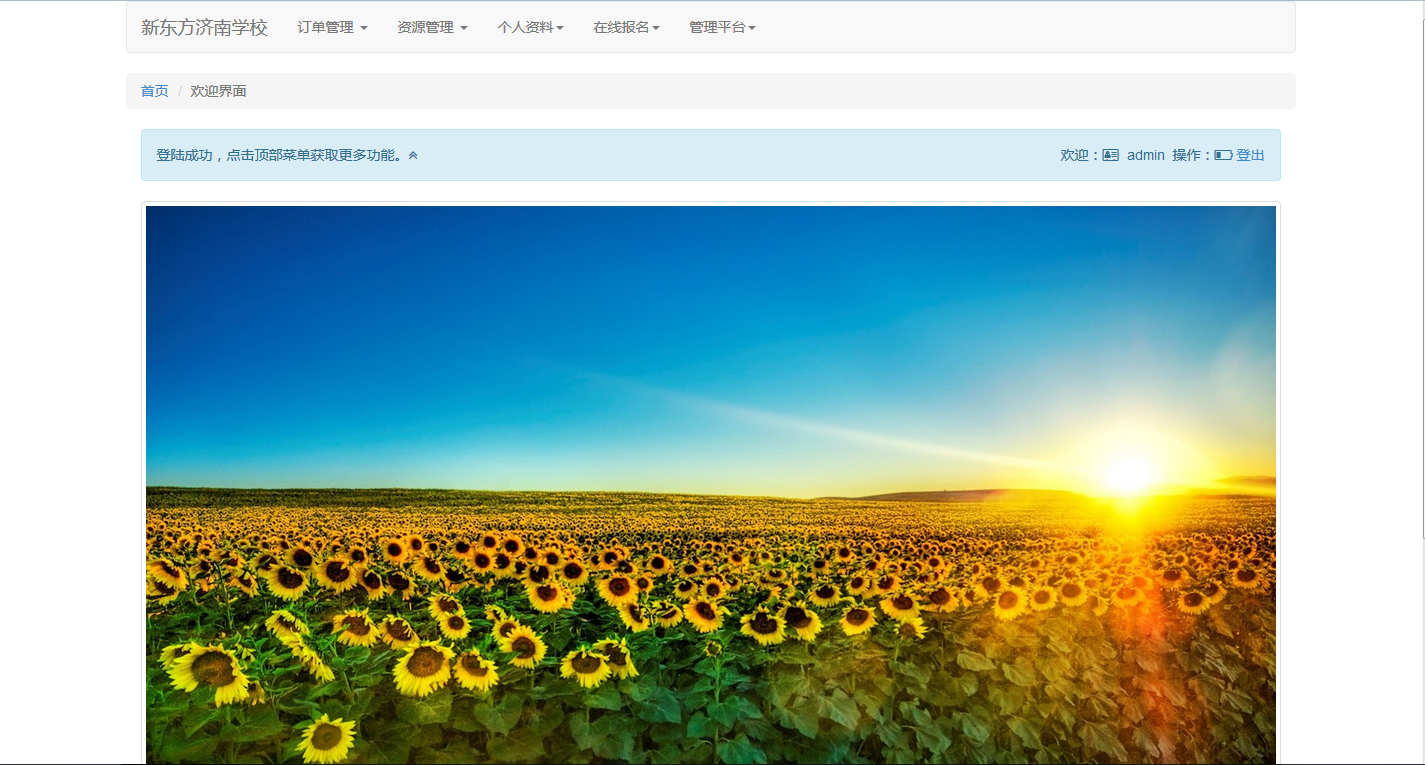Click the admin username
Image resolution: width=1425 pixels, height=765 pixels.
click(x=1146, y=155)
